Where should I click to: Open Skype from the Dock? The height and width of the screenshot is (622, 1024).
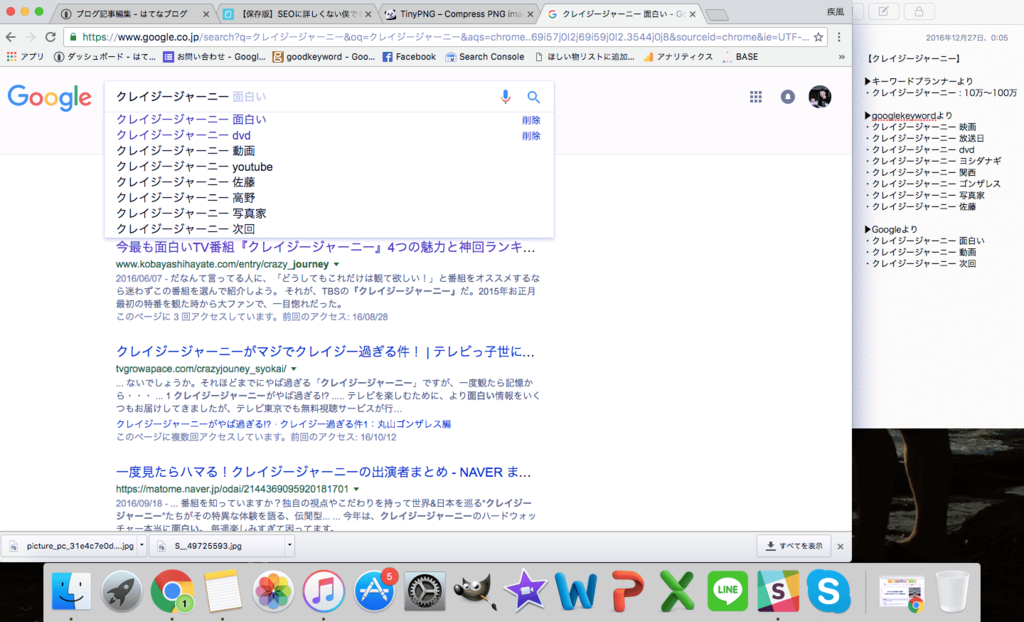tap(828, 591)
